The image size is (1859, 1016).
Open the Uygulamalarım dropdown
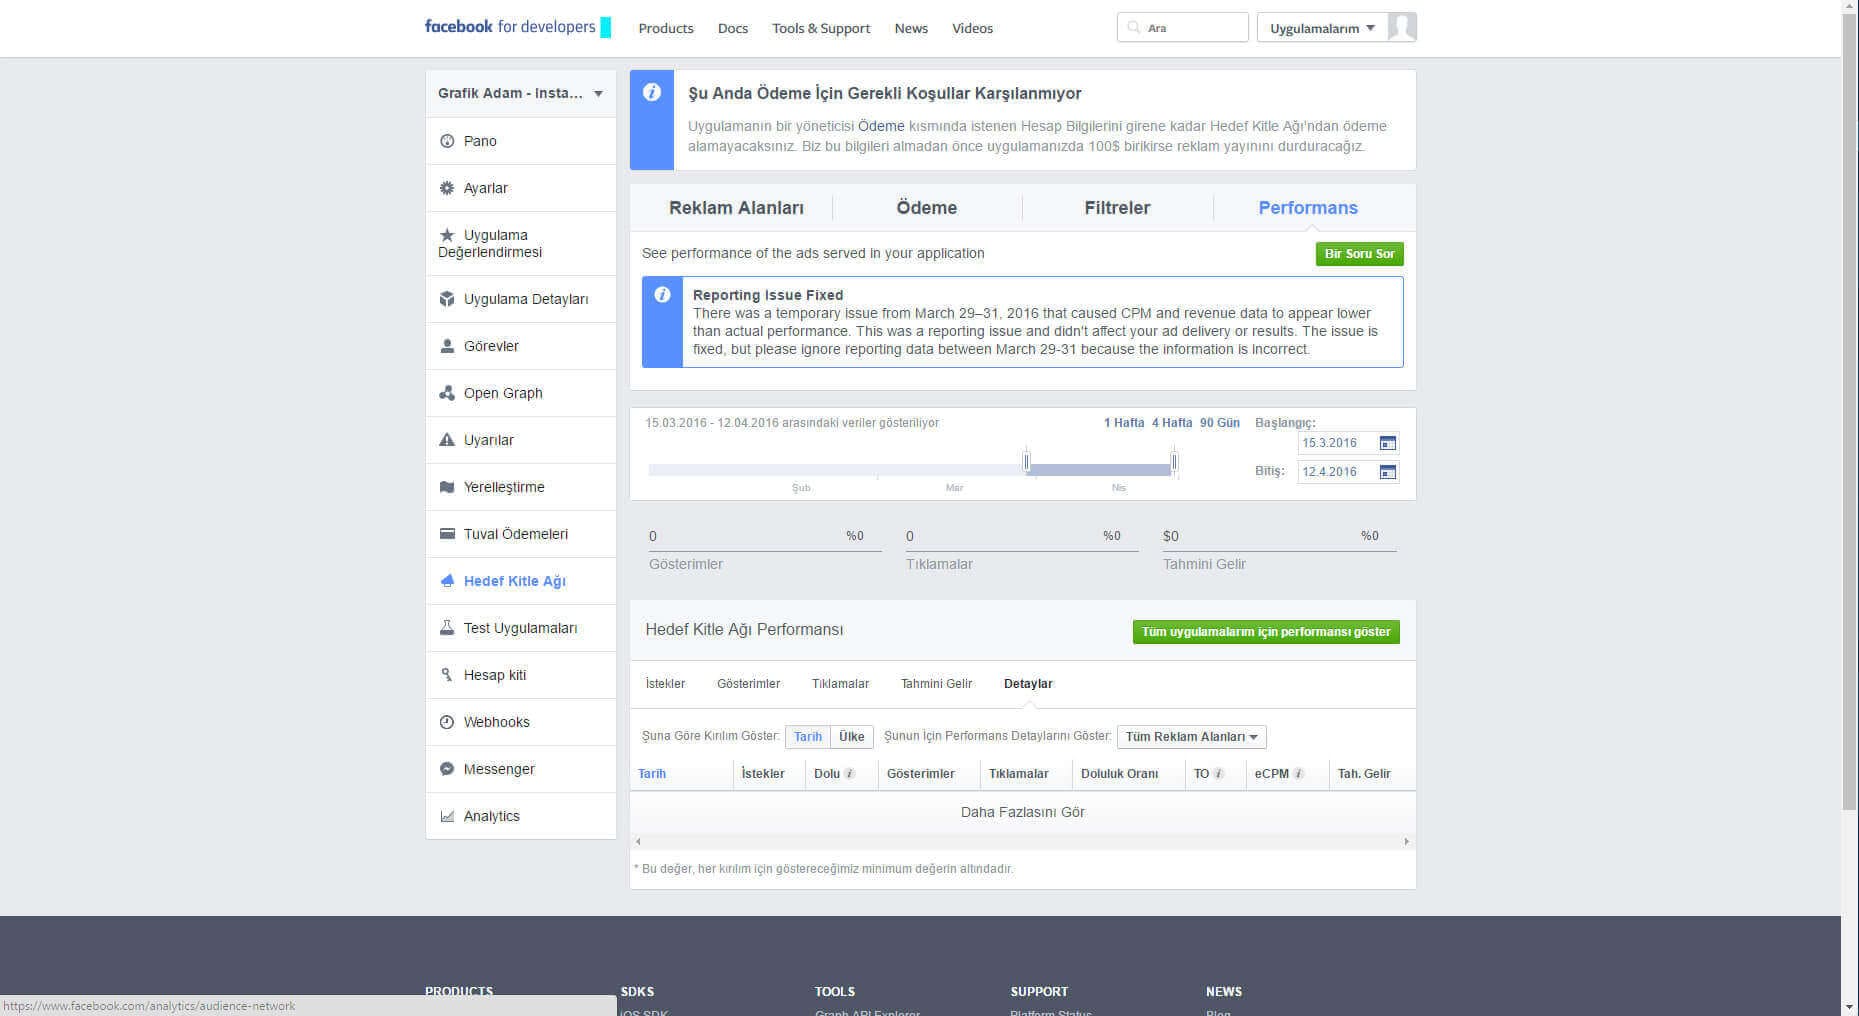pyautogui.click(x=1322, y=28)
